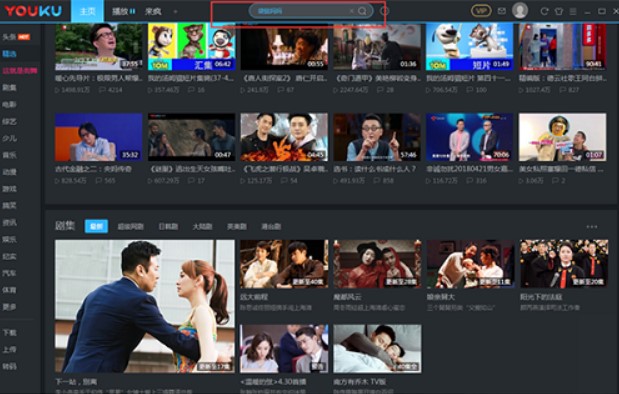
Task: Switch to the 来疯 tab
Action: pos(153,11)
